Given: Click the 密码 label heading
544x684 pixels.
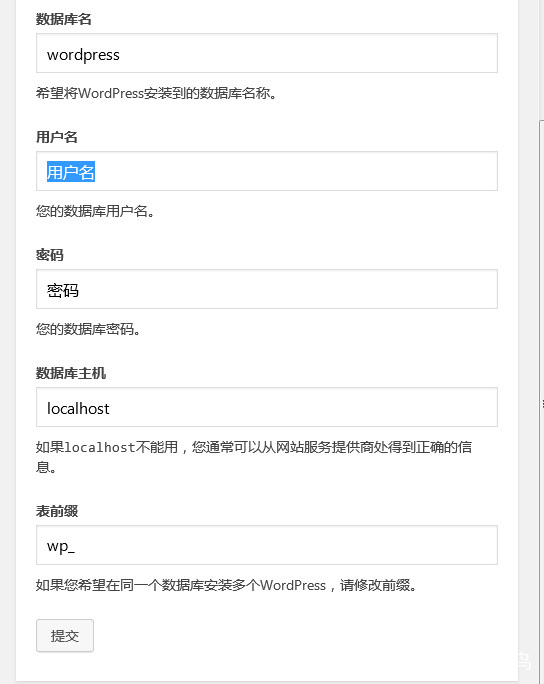Looking at the screenshot, I should (50, 255).
